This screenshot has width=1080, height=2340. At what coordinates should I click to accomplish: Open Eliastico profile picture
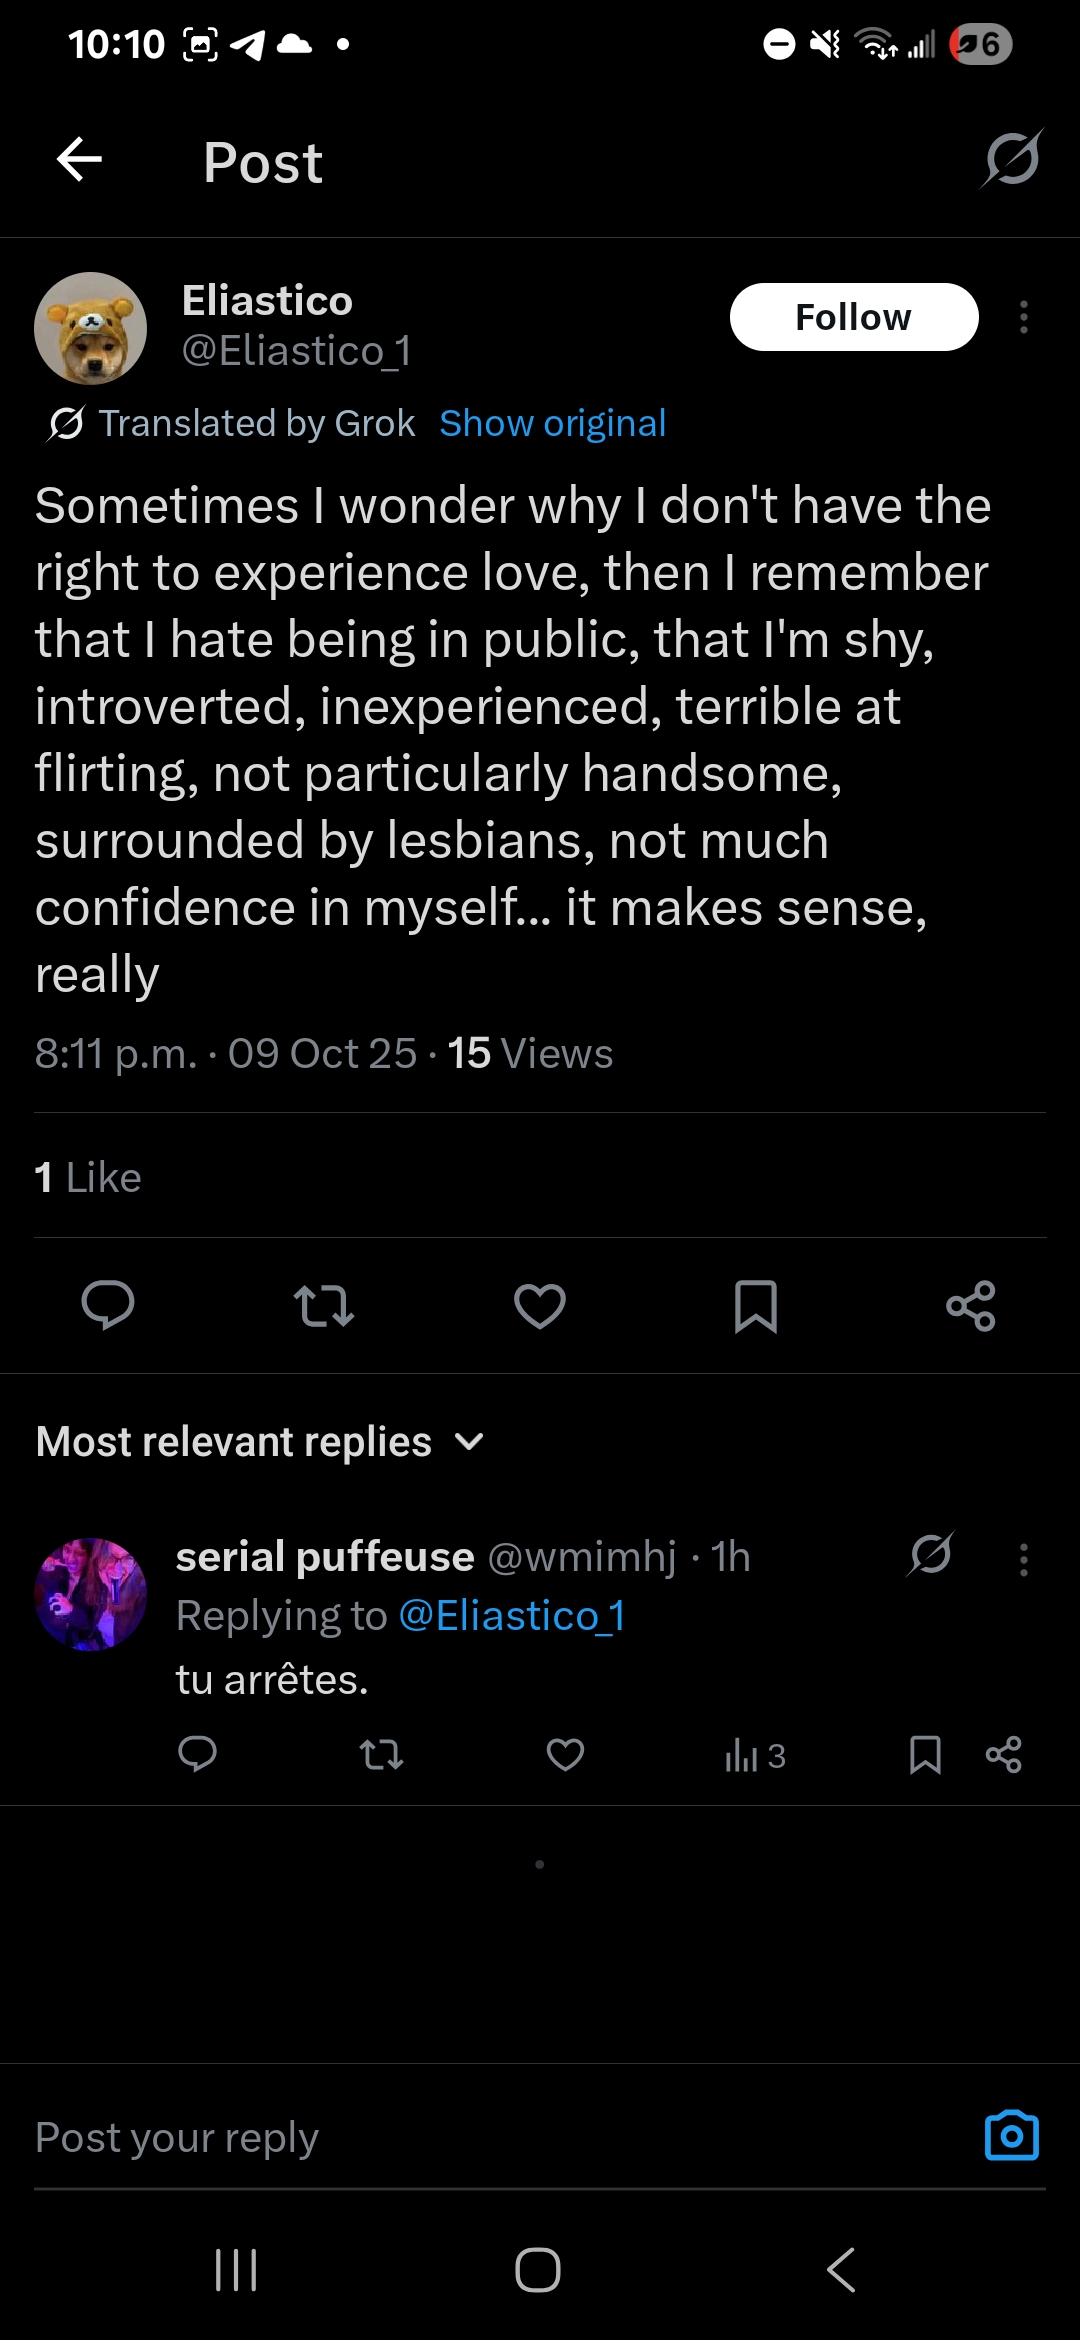(x=91, y=328)
